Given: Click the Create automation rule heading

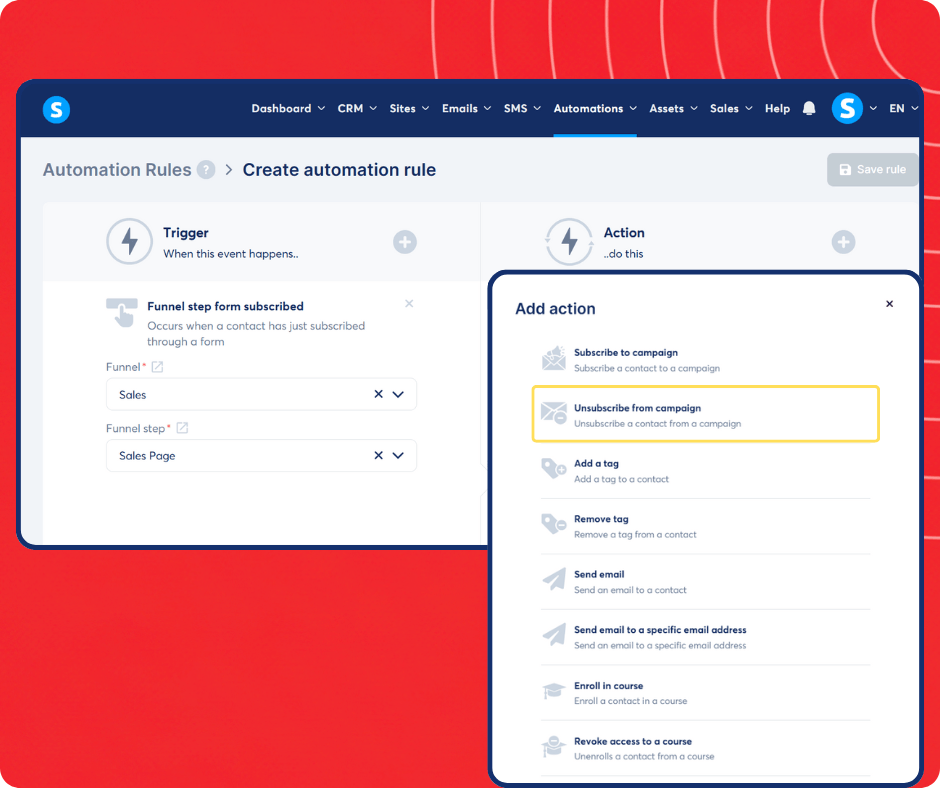Looking at the screenshot, I should point(339,170).
